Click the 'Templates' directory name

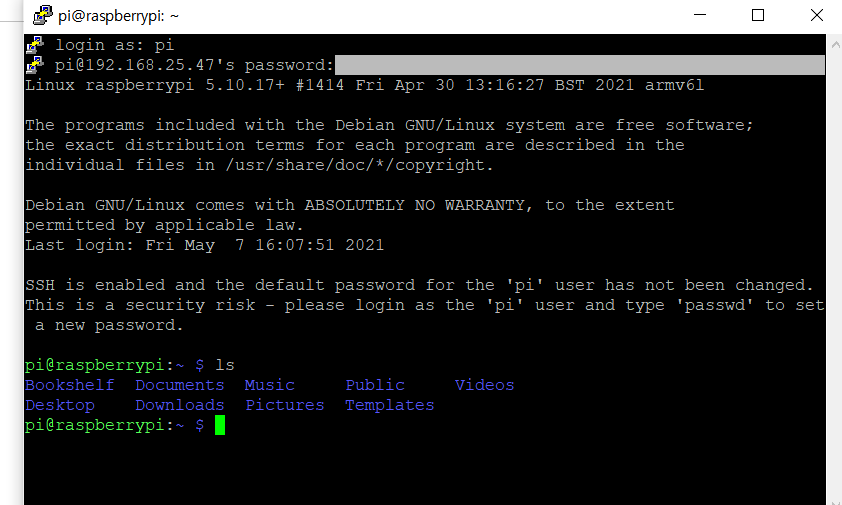click(390, 405)
